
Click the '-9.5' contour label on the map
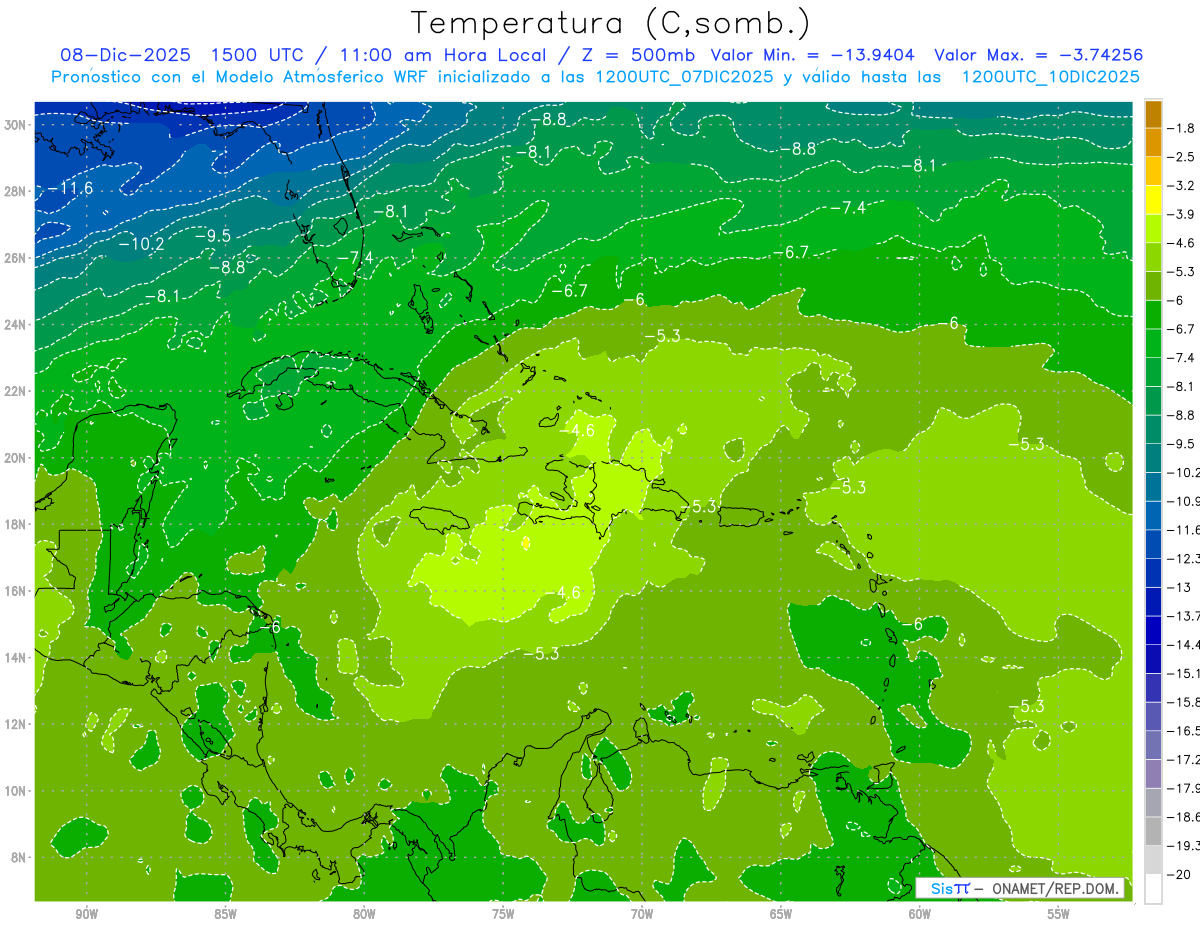[212, 235]
